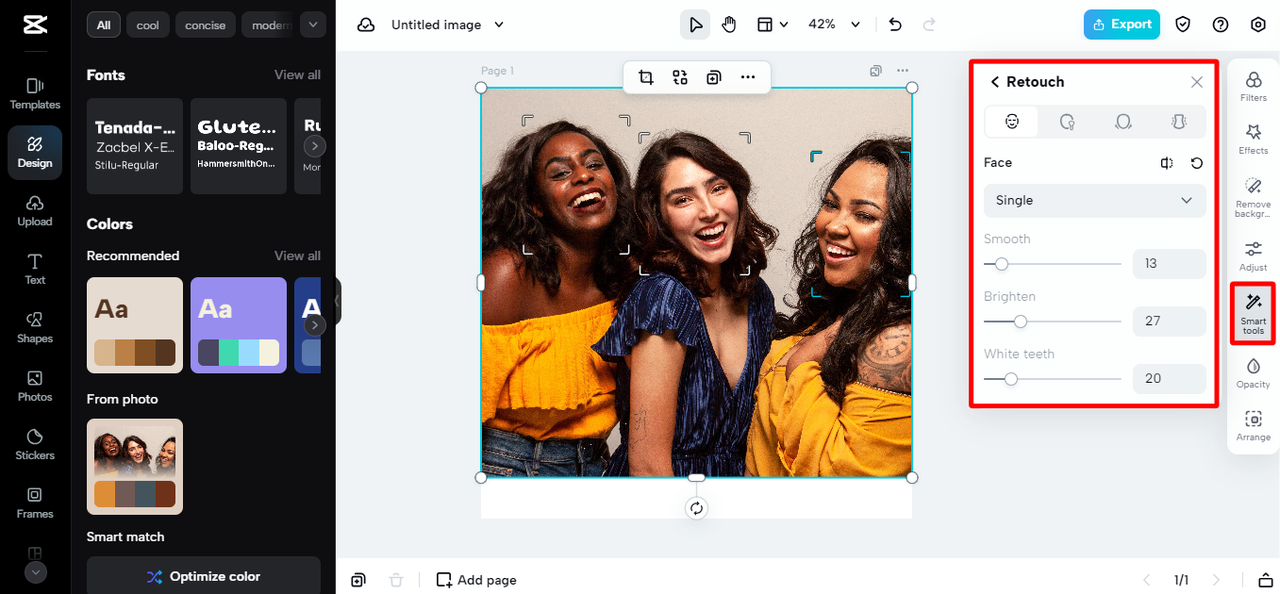The height and width of the screenshot is (594, 1280).
Task: Open the Frames sidebar panel
Action: tap(35, 503)
